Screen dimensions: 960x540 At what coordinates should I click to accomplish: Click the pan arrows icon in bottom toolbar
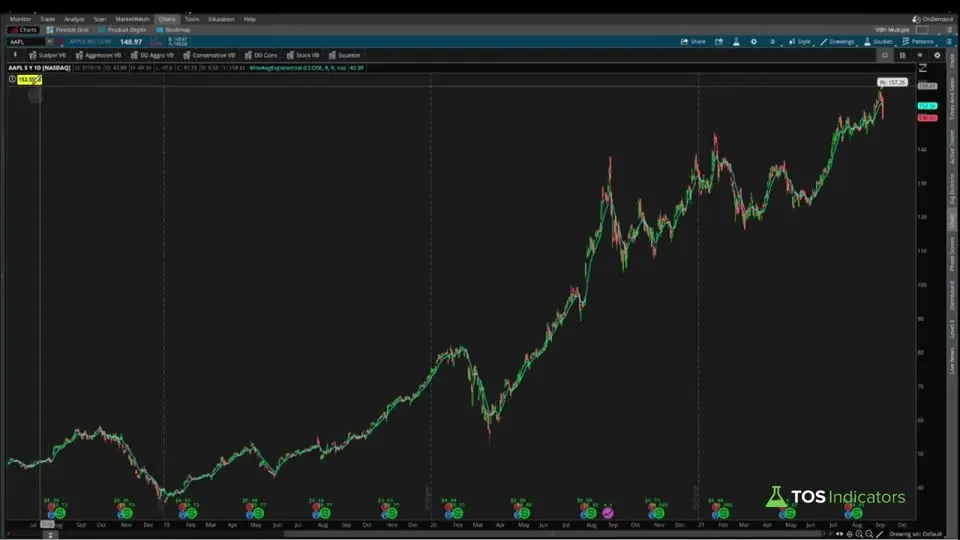[x=839, y=534]
